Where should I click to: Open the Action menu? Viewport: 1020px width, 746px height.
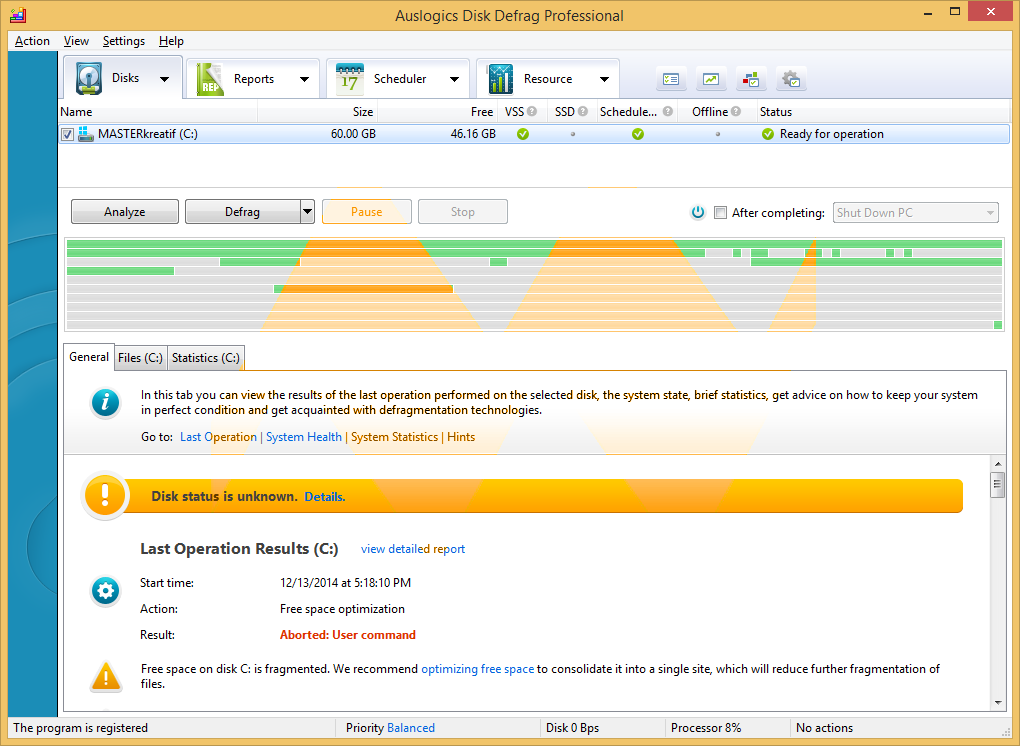(x=32, y=41)
